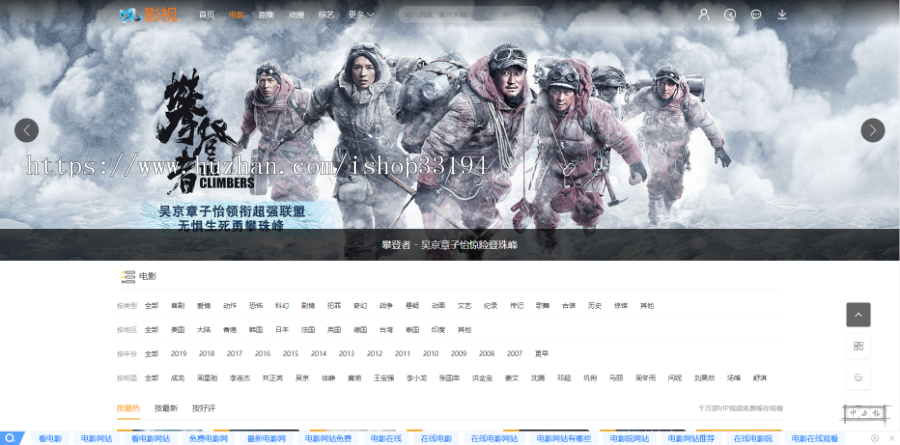Viewport: 900px width, 445px height.
Task: Open the 动漫 navigation item
Action: tap(296, 15)
